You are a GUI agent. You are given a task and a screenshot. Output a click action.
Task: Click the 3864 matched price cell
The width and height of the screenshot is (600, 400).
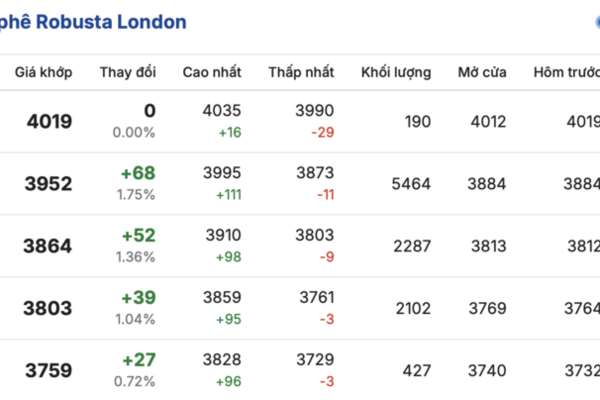[x=48, y=246]
